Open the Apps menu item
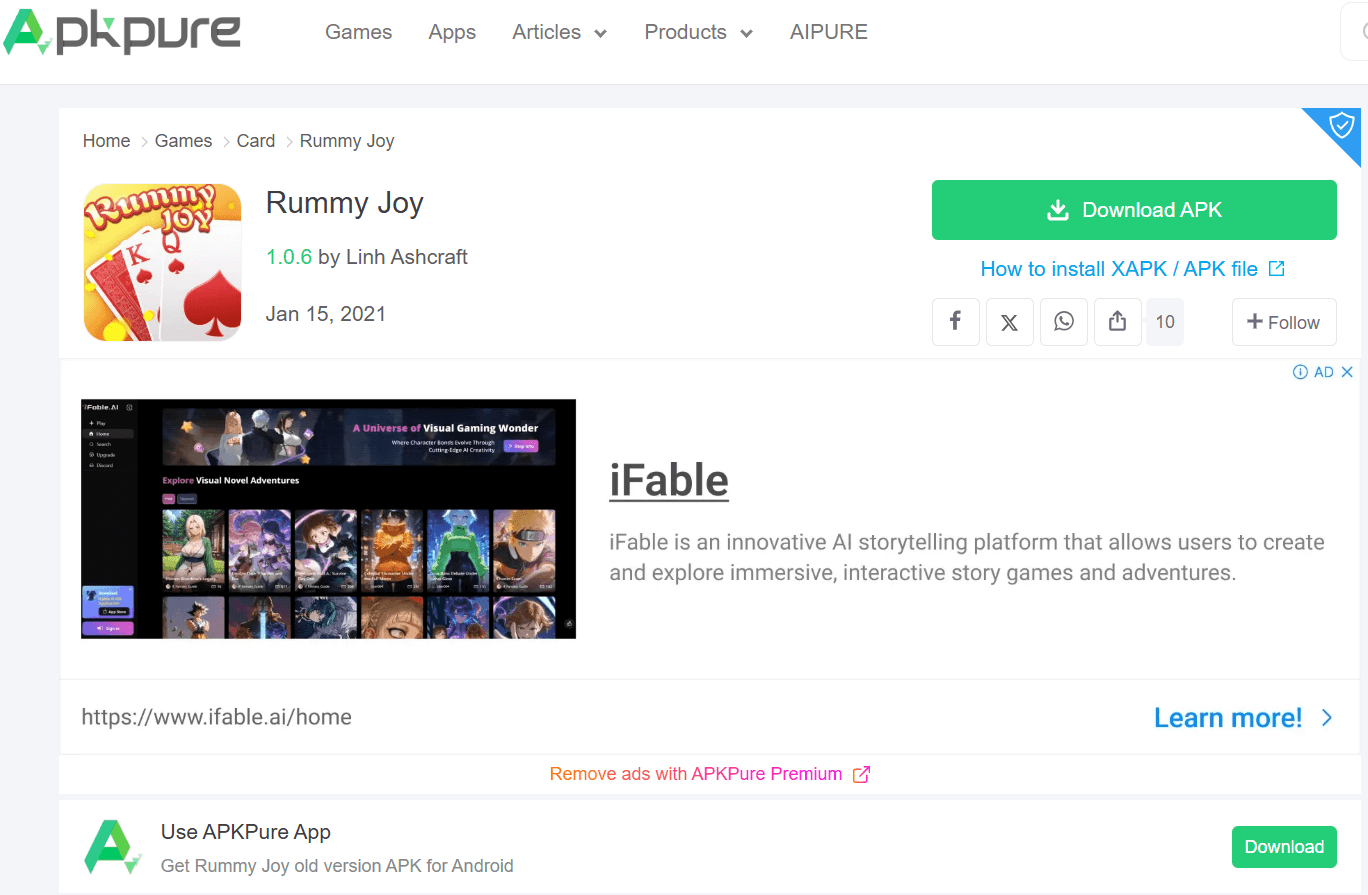 (452, 32)
